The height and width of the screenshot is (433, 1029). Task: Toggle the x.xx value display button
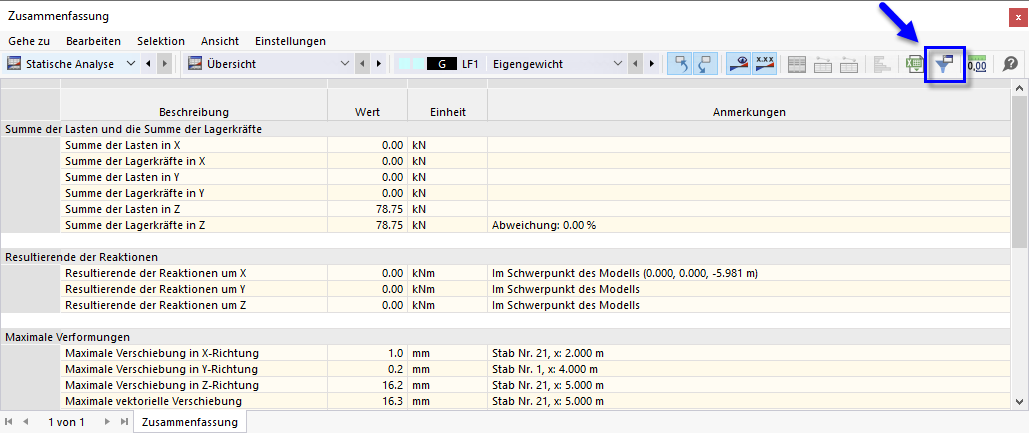click(765, 64)
